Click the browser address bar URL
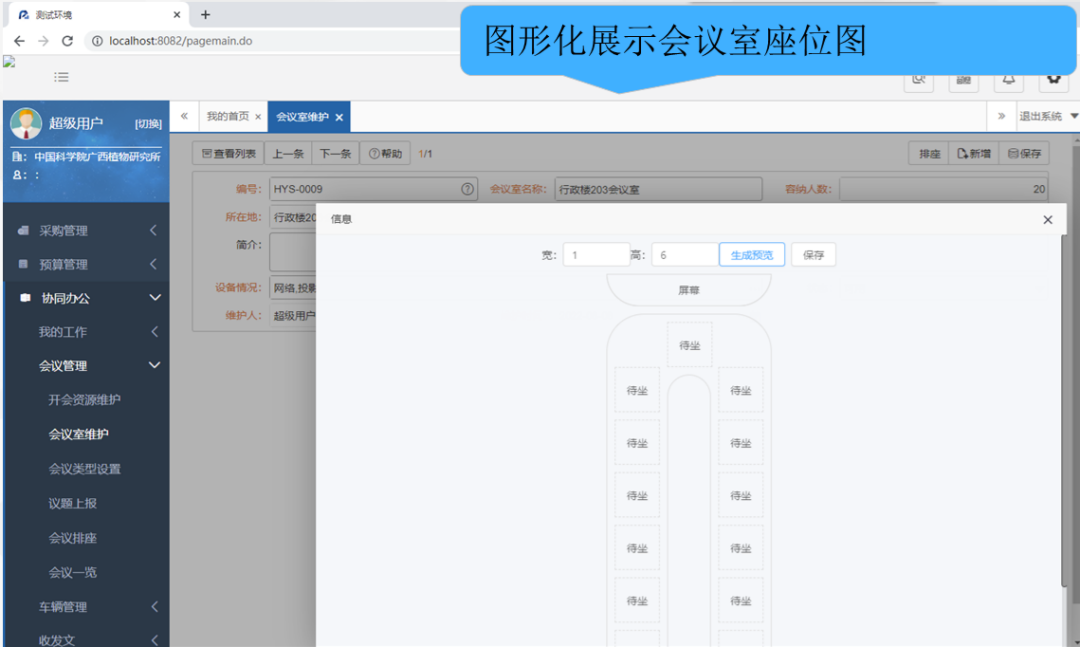This screenshot has height=647, width=1080. (x=180, y=41)
